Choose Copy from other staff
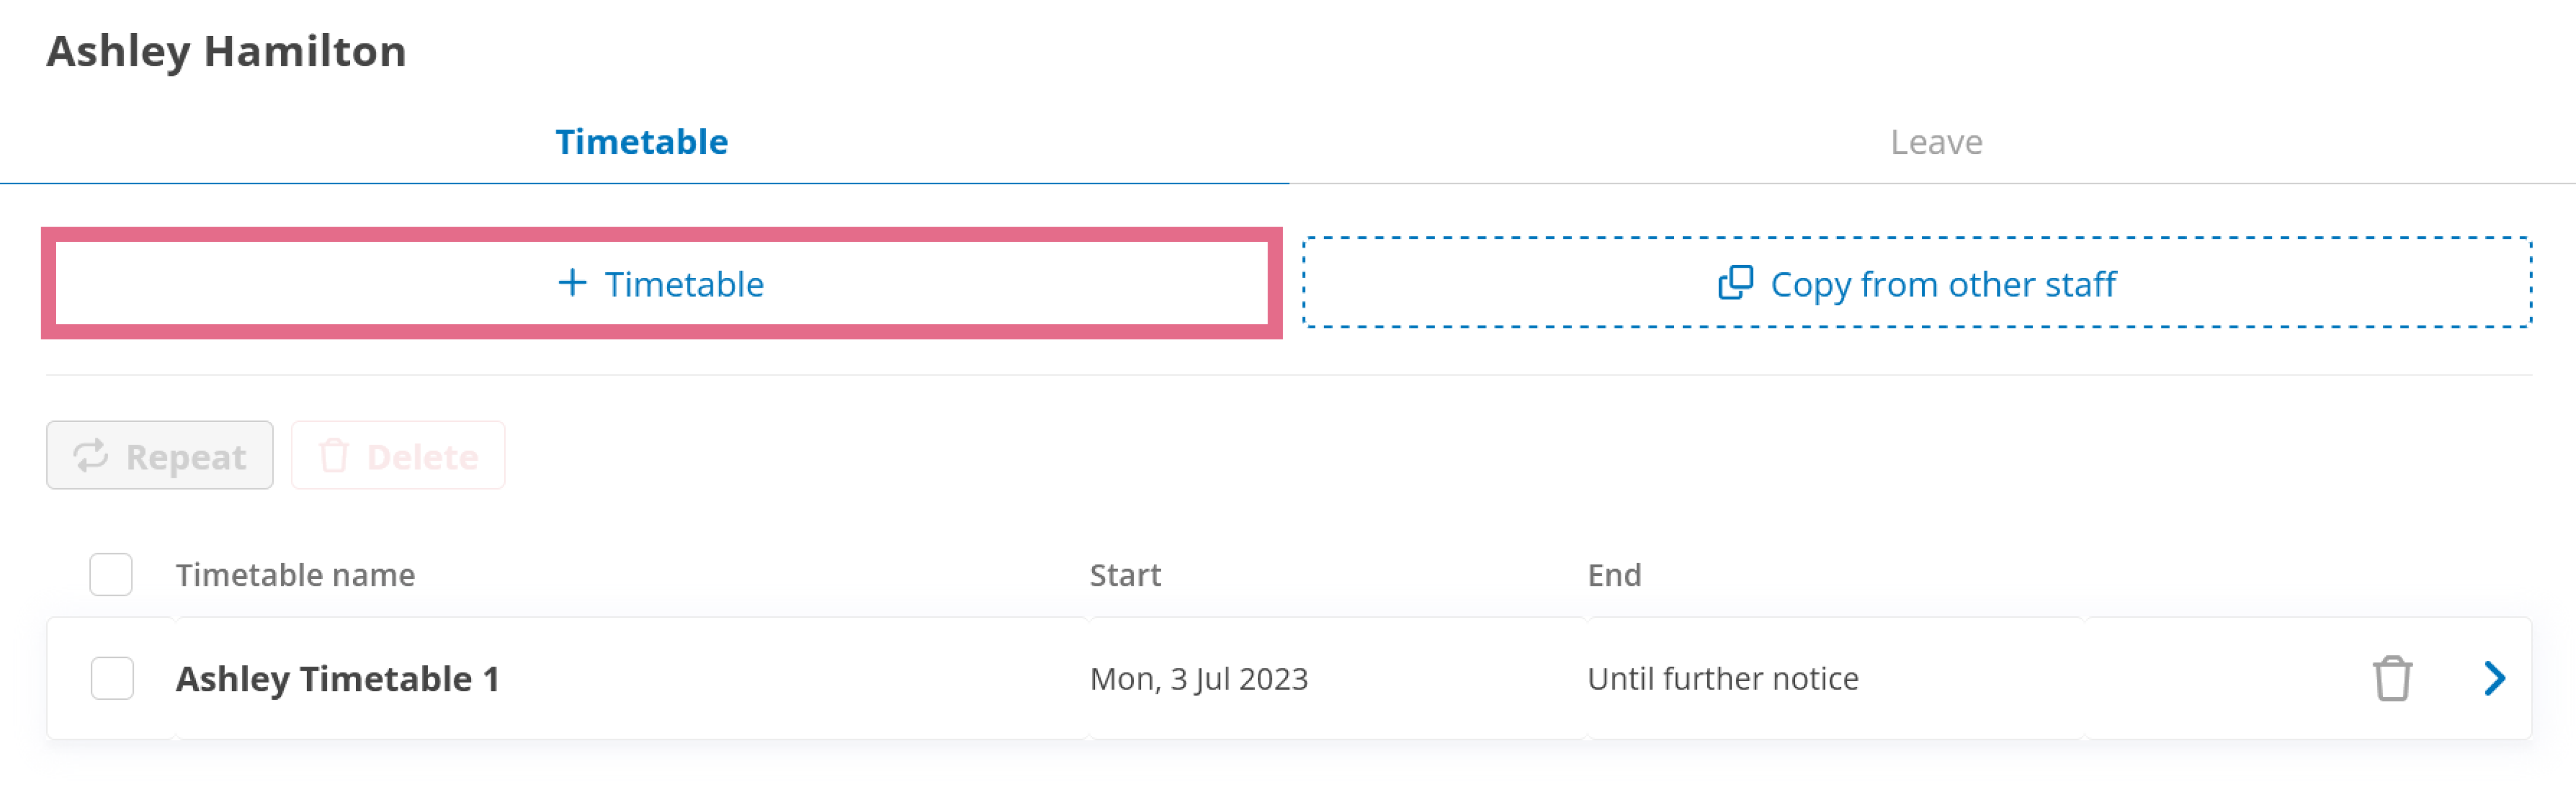Image resolution: width=2576 pixels, height=791 pixels. click(x=1917, y=283)
